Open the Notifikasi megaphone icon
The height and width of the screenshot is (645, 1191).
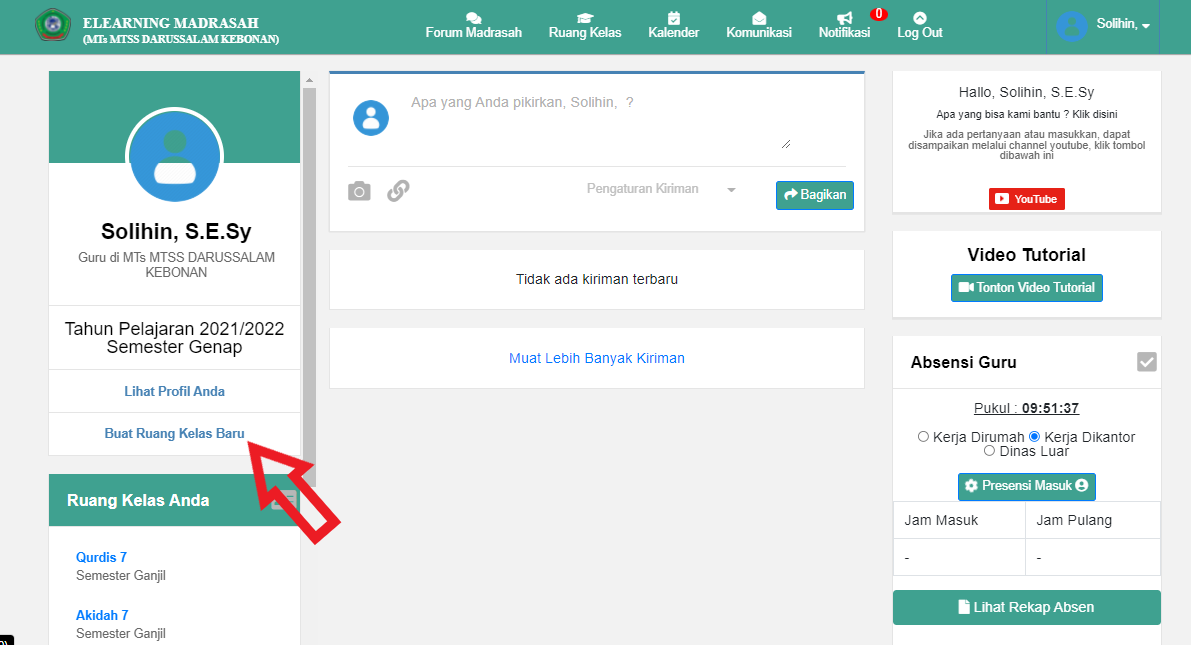coord(844,19)
